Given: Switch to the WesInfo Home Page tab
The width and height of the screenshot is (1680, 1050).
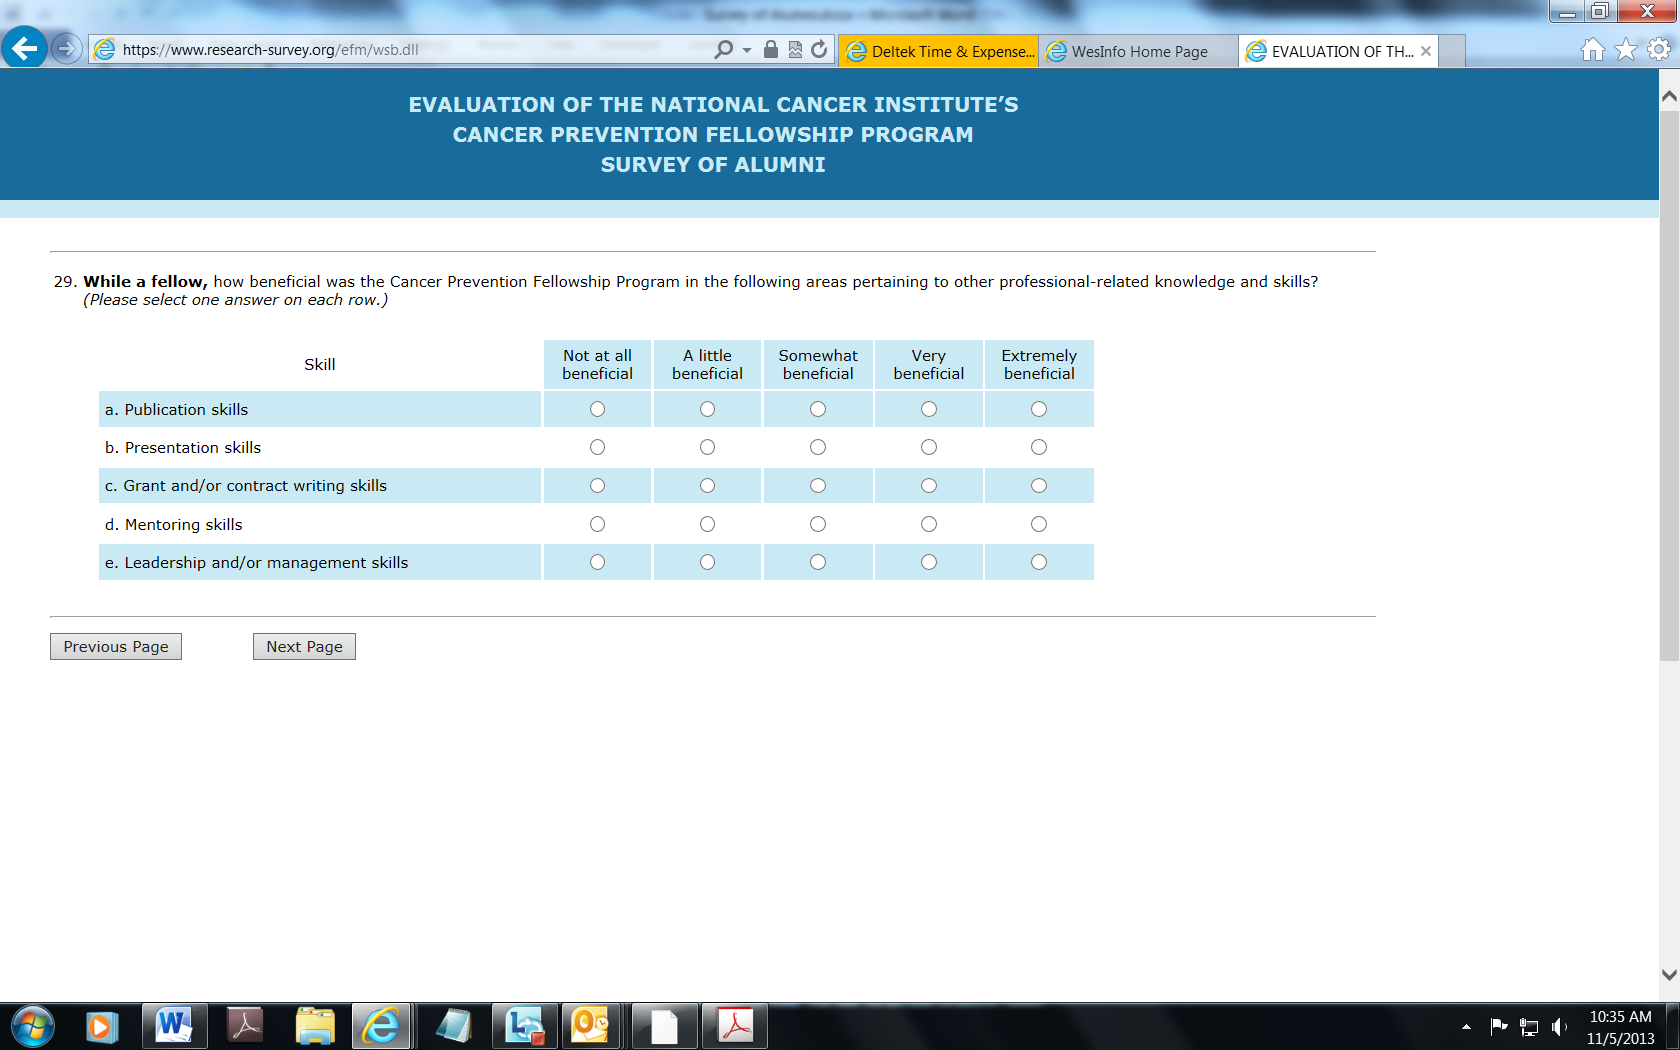Looking at the screenshot, I should pos(1138,51).
